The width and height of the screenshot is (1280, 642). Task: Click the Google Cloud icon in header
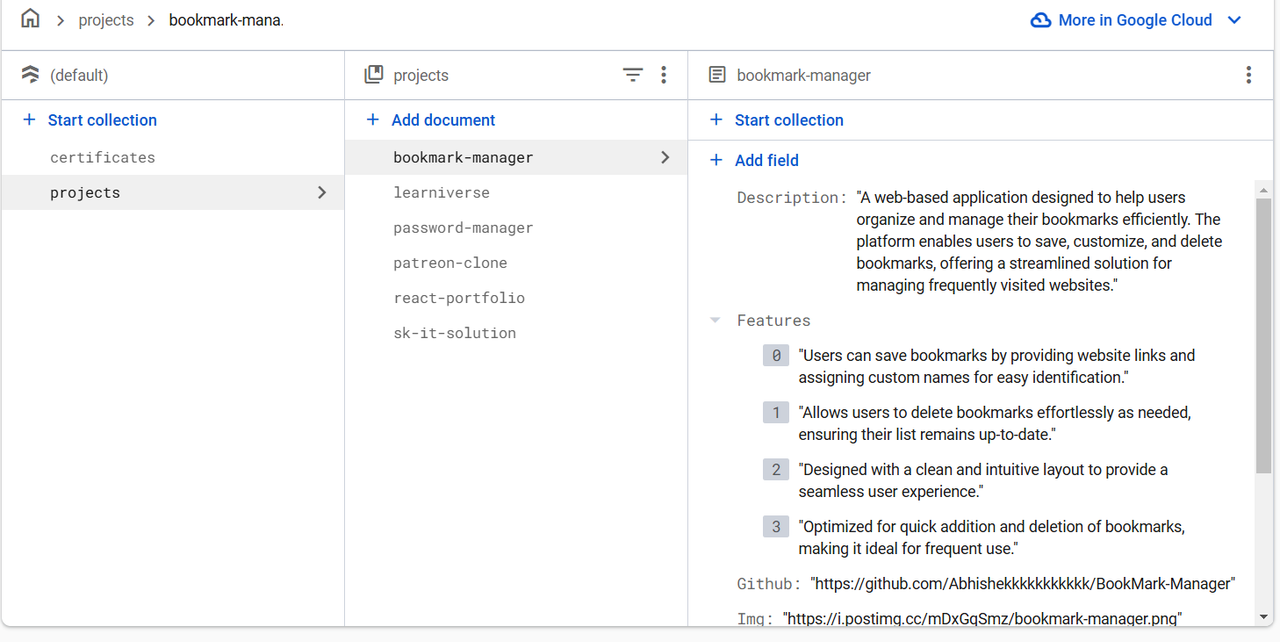click(1041, 20)
